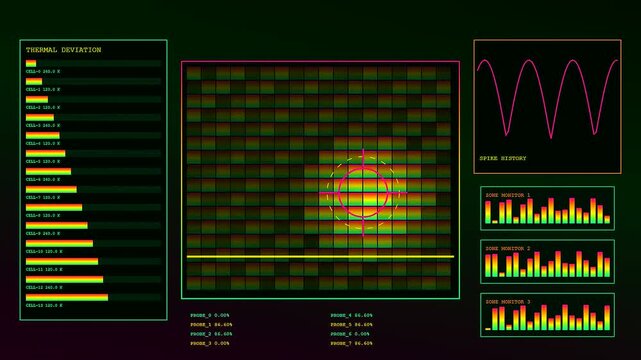Click the PROBE_3 readout
This screenshot has width=641, height=360.
point(210,343)
